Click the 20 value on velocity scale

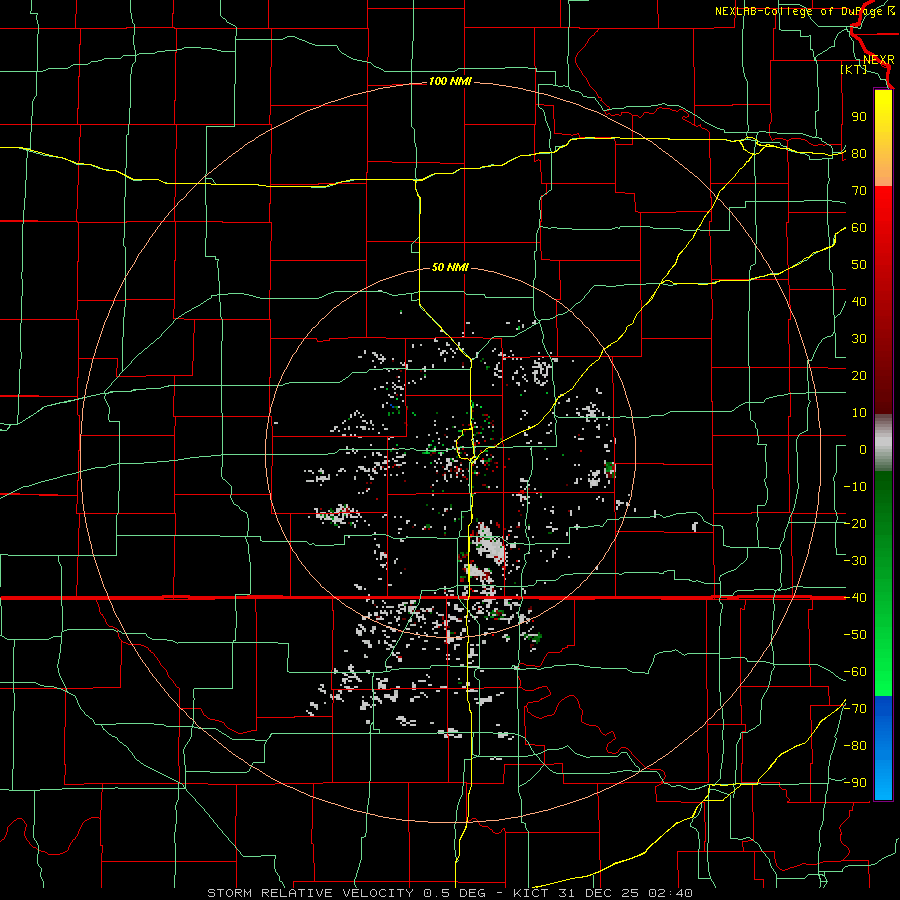pyautogui.click(x=859, y=375)
